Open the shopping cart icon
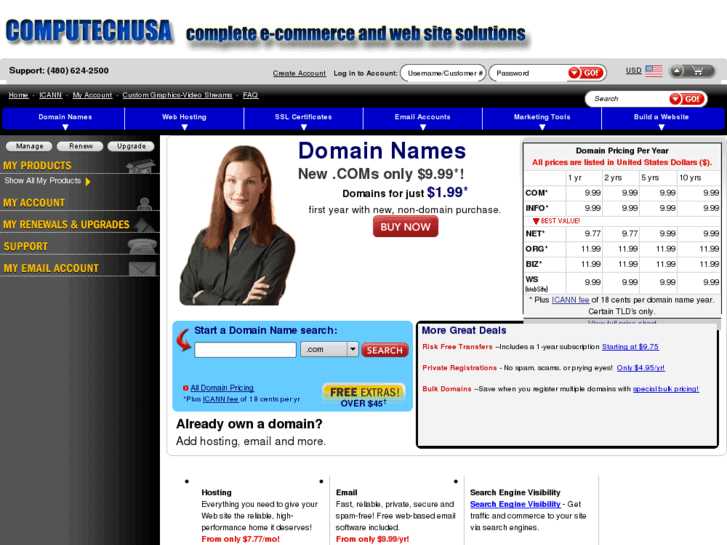Screen dimensions: 727x545 pos(698,71)
